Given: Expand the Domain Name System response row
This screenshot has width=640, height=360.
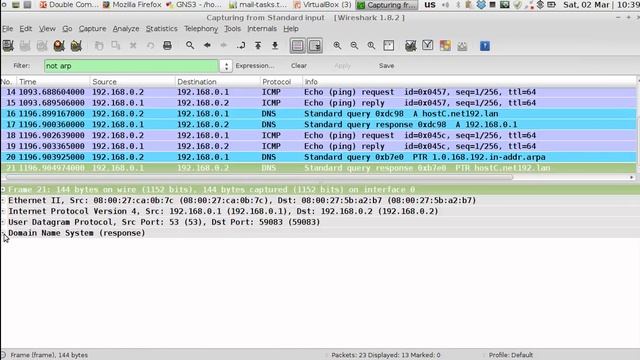Looking at the screenshot, I should (x=3, y=233).
